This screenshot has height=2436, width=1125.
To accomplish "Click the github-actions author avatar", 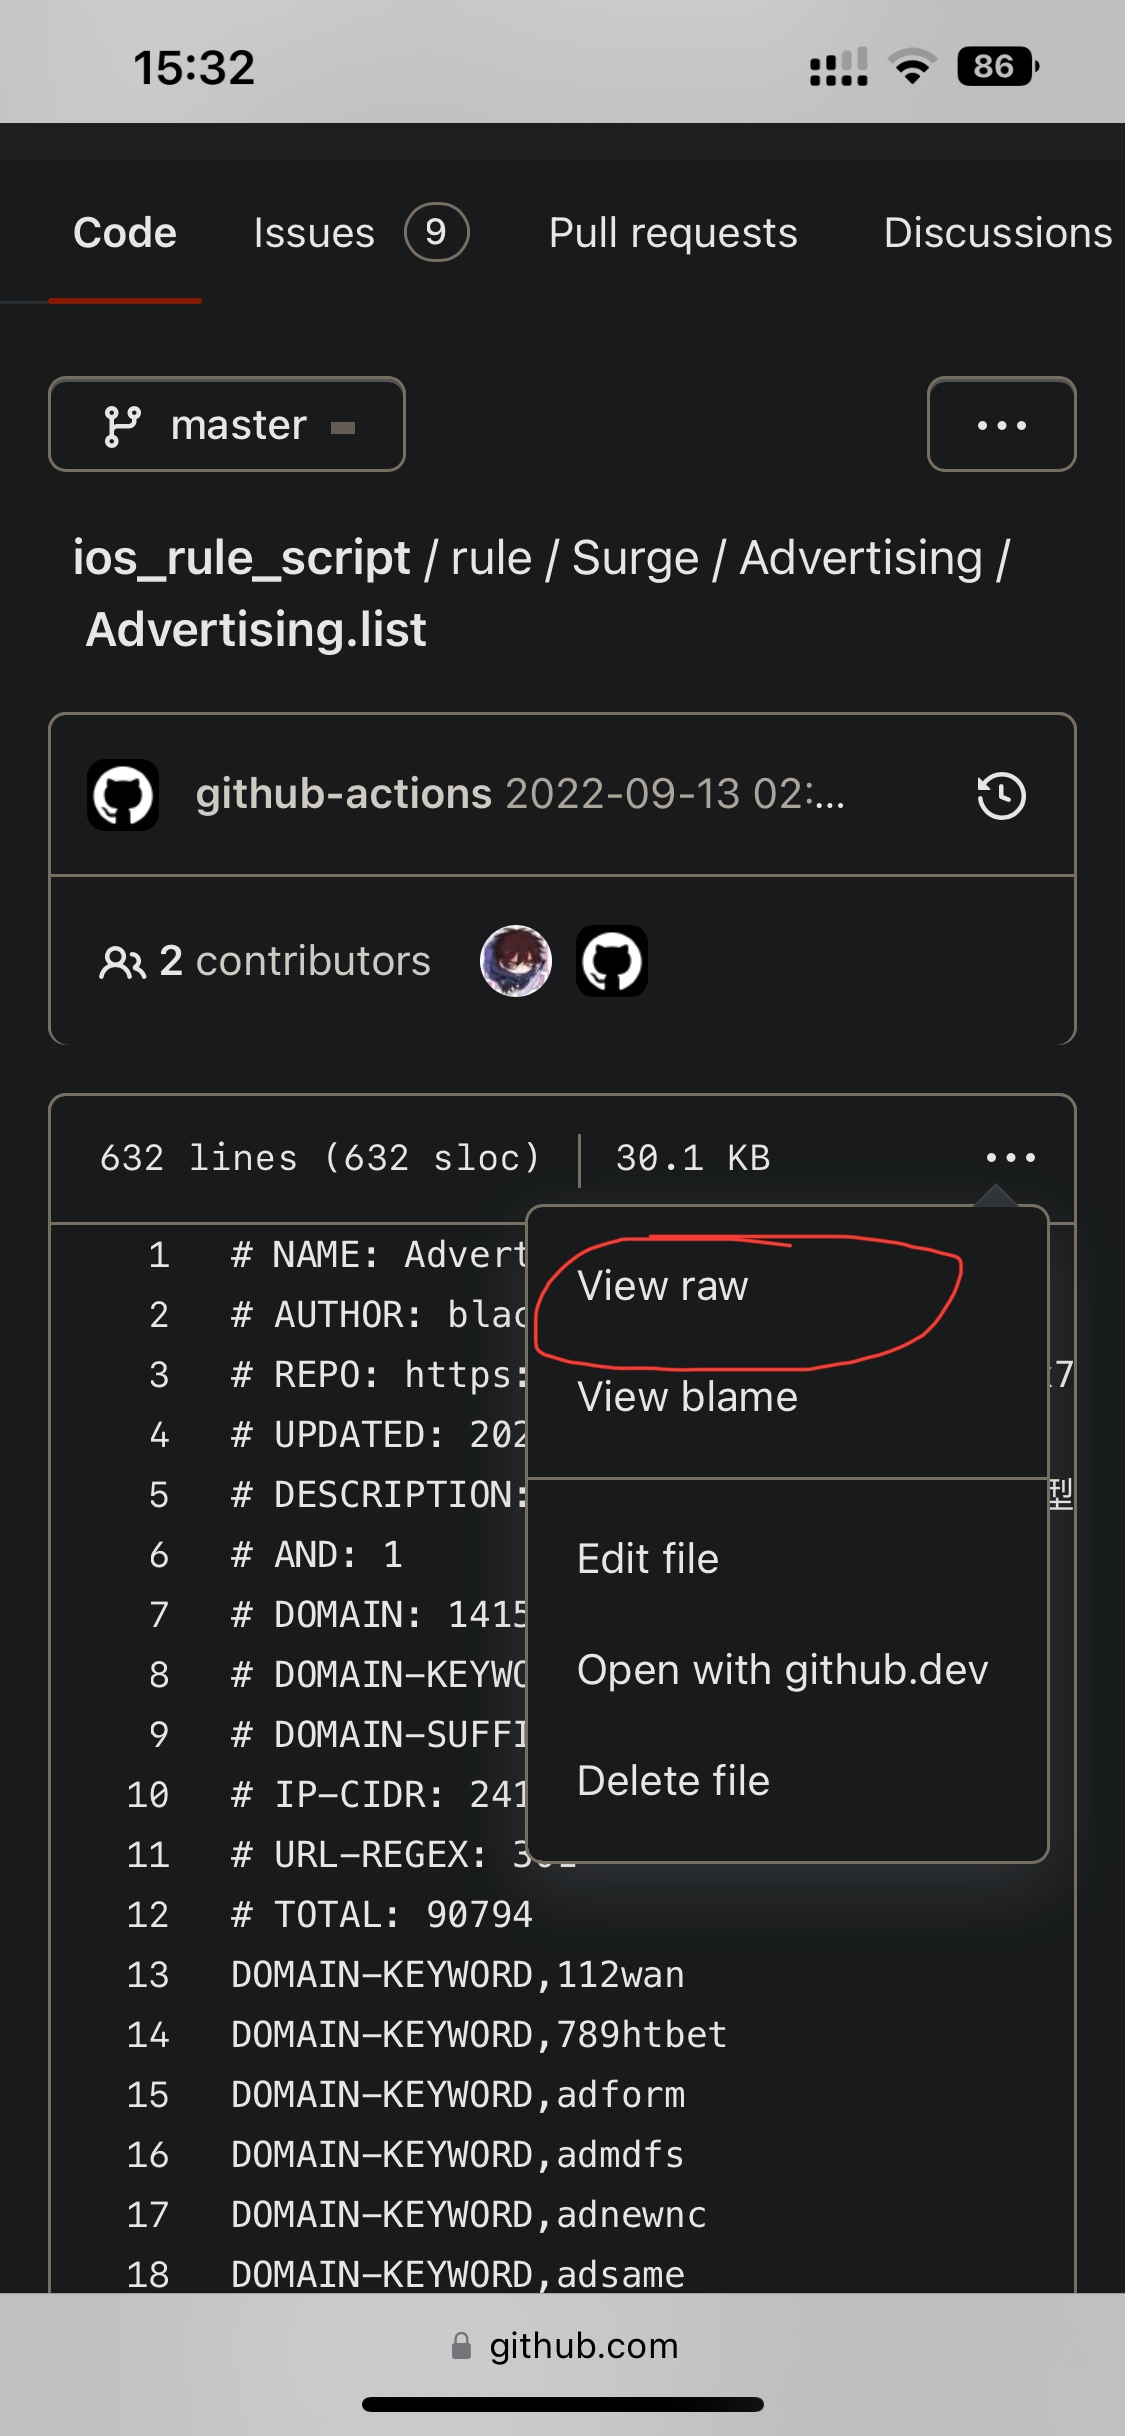I will (x=123, y=796).
